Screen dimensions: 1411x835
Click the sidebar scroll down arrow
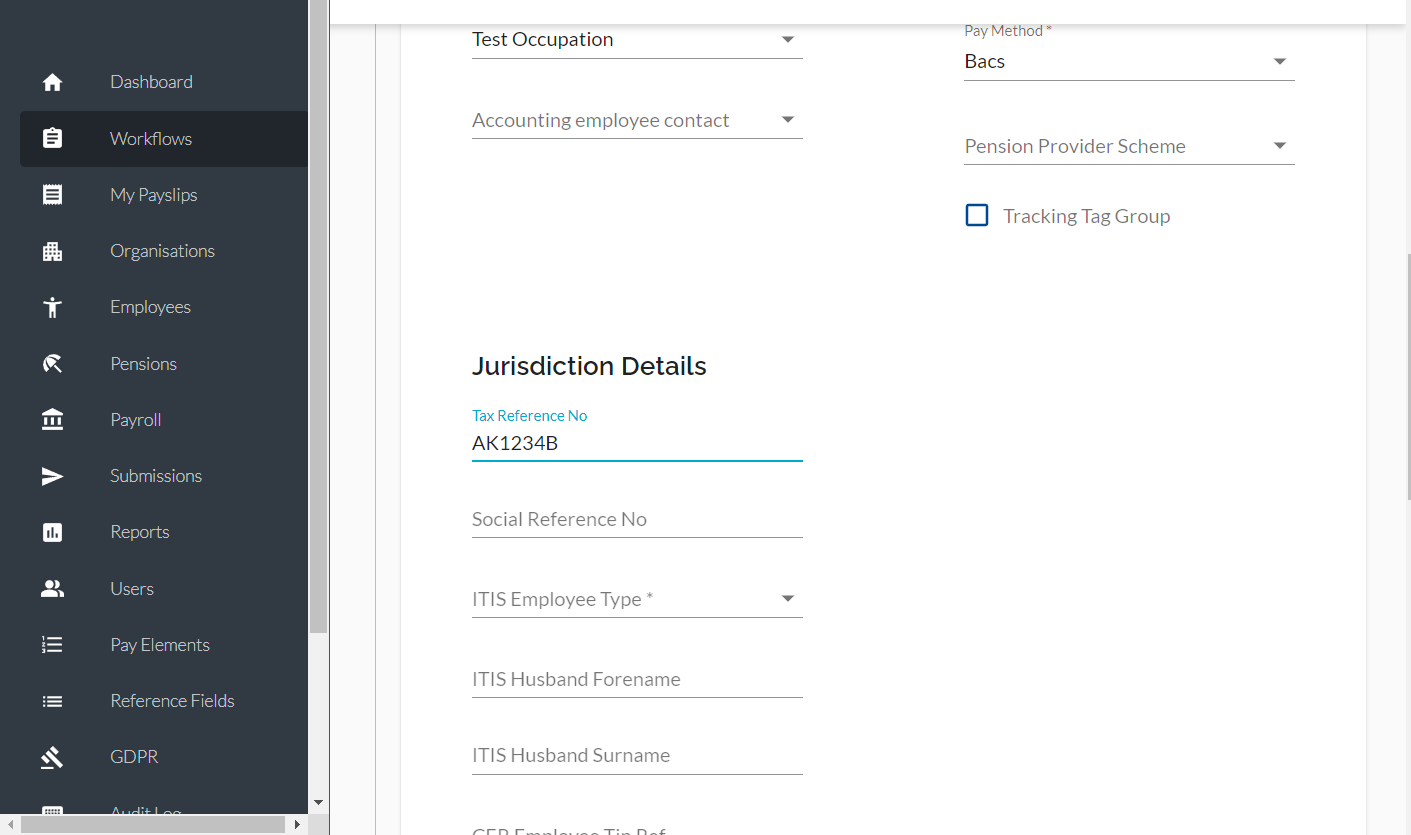click(x=318, y=802)
